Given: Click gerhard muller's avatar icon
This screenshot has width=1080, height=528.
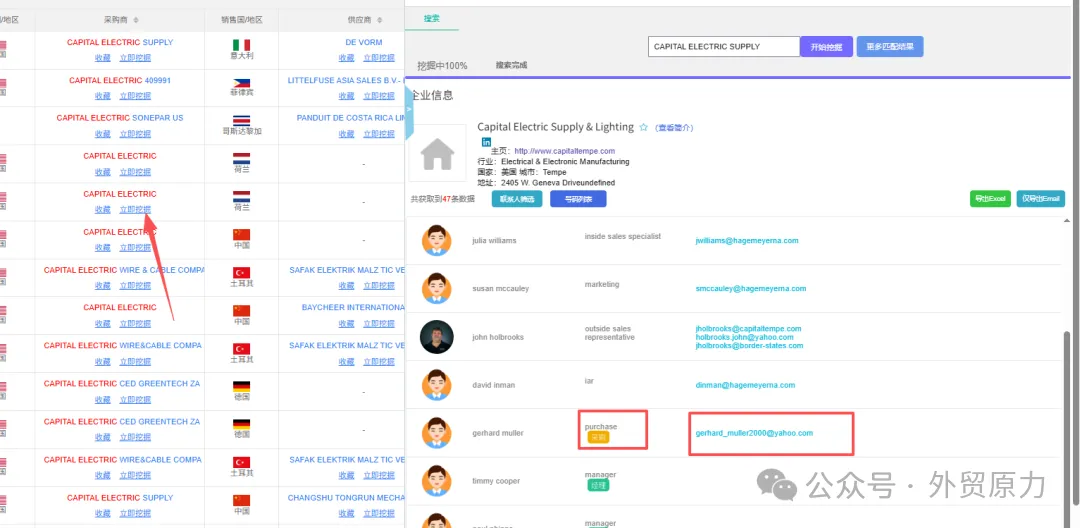Looking at the screenshot, I should tap(437, 433).
